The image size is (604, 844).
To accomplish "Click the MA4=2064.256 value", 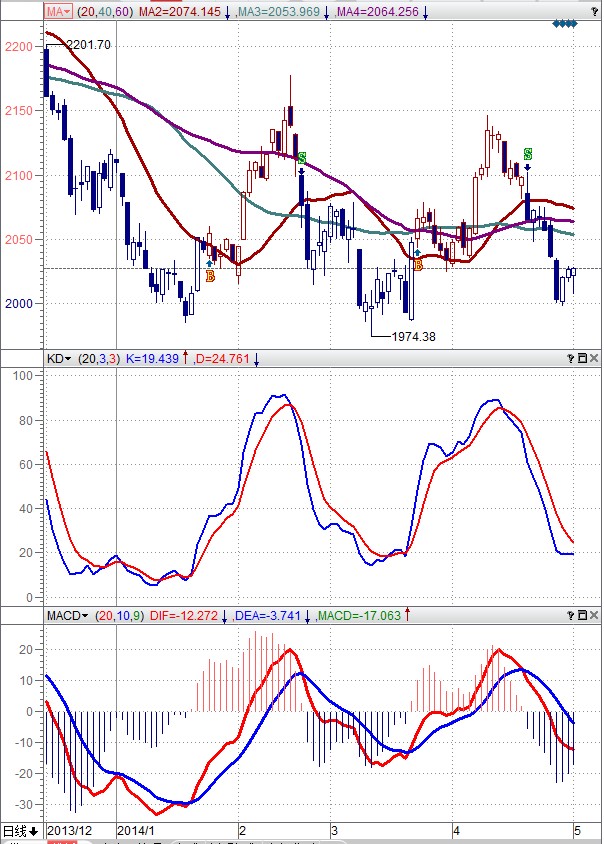I will click(377, 11).
